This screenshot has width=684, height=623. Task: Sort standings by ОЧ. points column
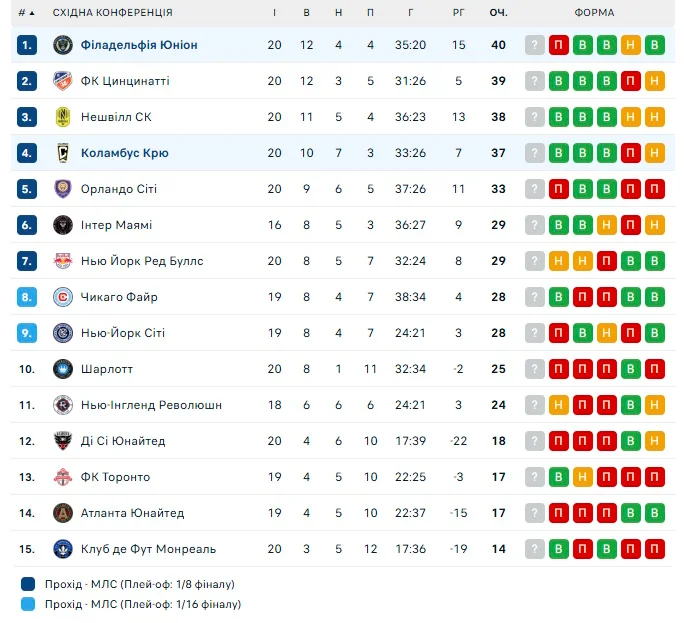tap(498, 13)
